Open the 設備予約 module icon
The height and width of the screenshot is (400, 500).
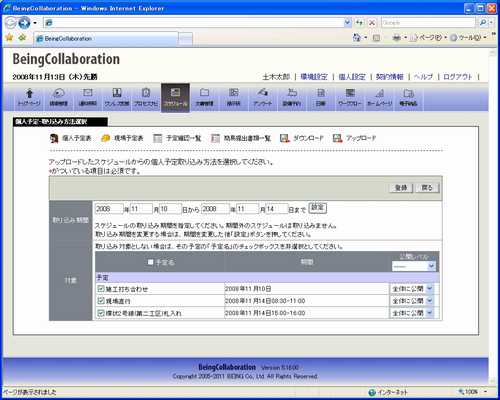tap(292, 97)
